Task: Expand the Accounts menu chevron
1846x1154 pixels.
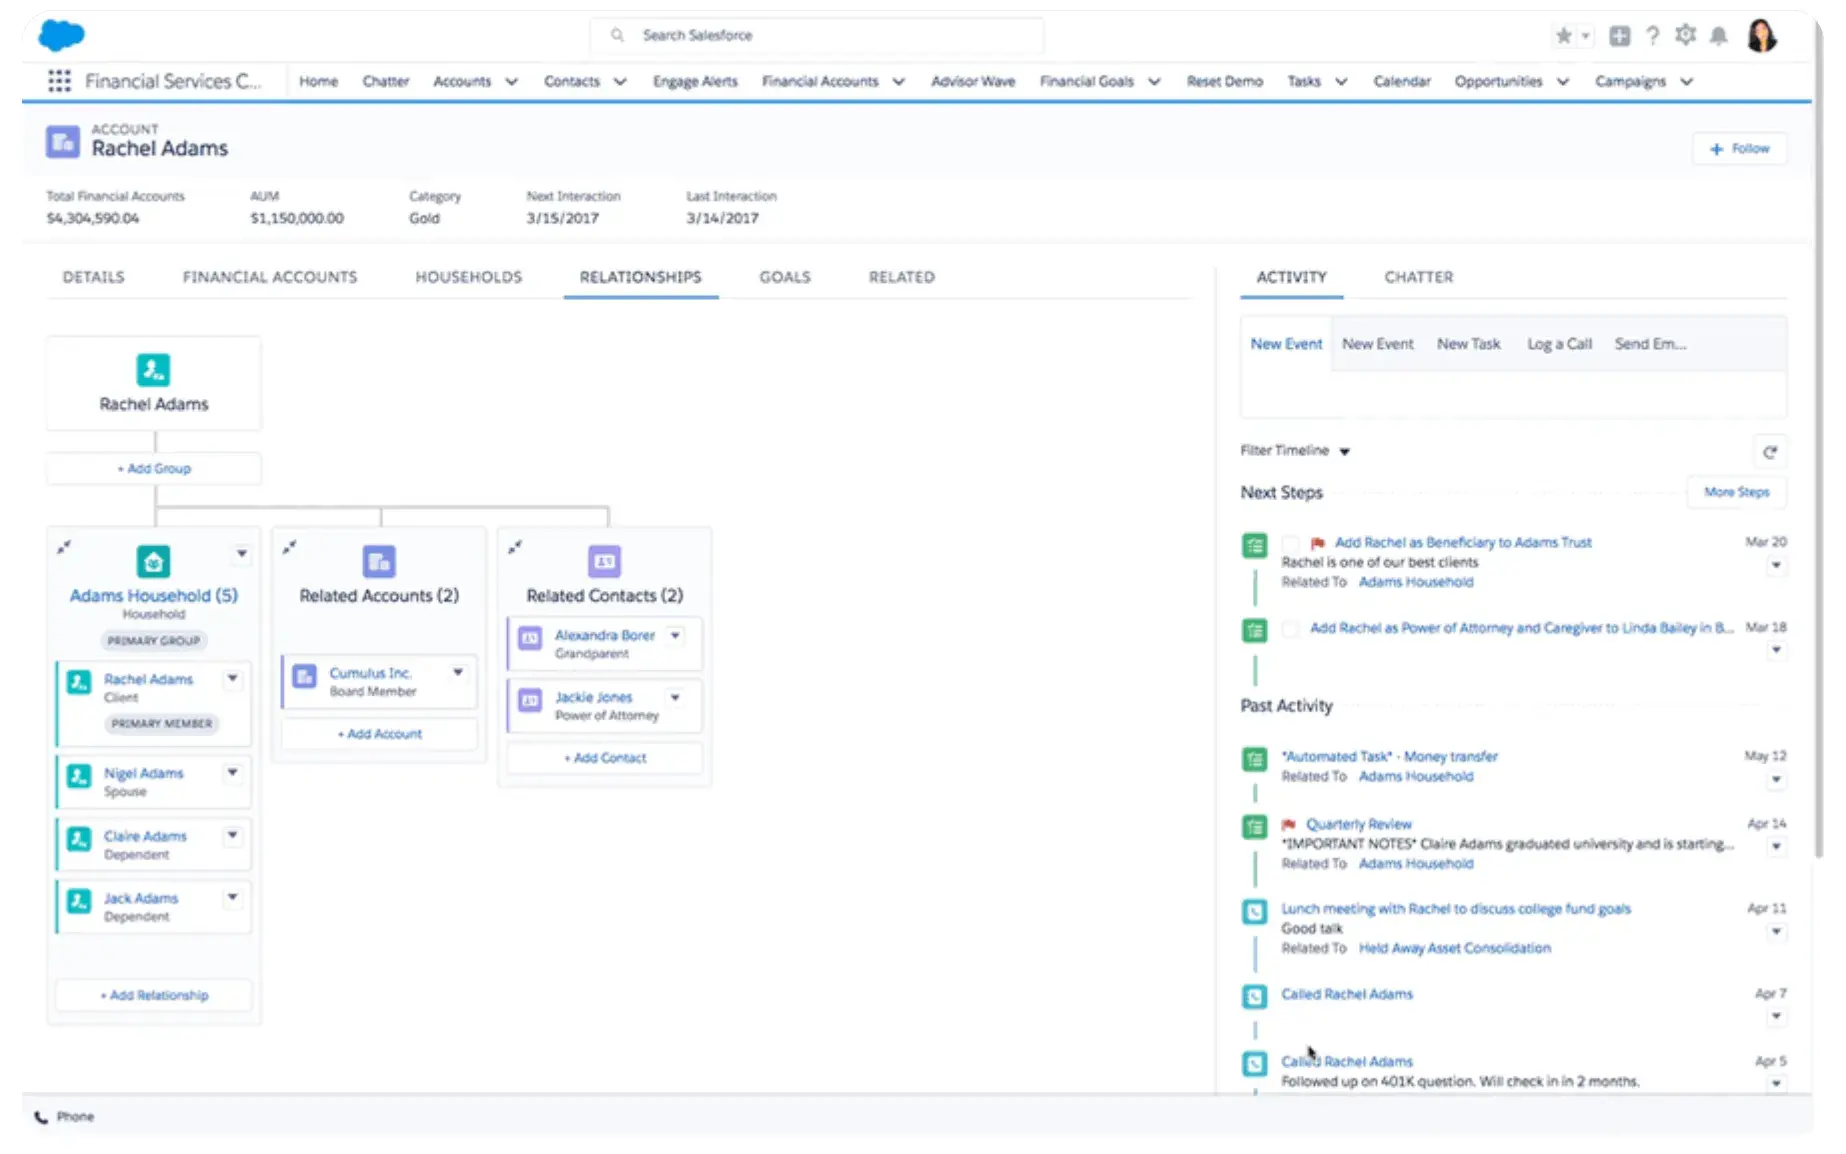Action: coord(510,81)
